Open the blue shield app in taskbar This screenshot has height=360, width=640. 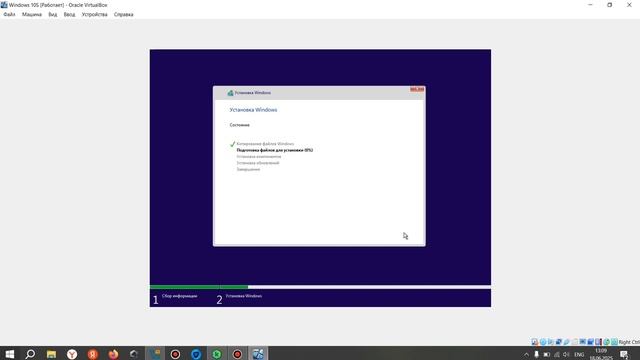pyautogui.click(x=196, y=354)
